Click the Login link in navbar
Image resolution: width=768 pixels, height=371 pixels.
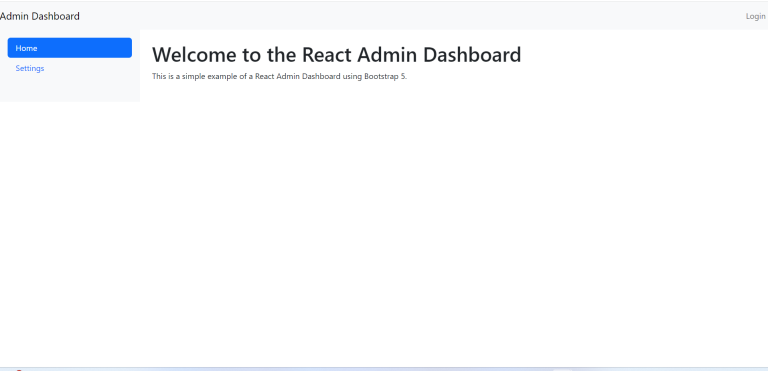[755, 16]
